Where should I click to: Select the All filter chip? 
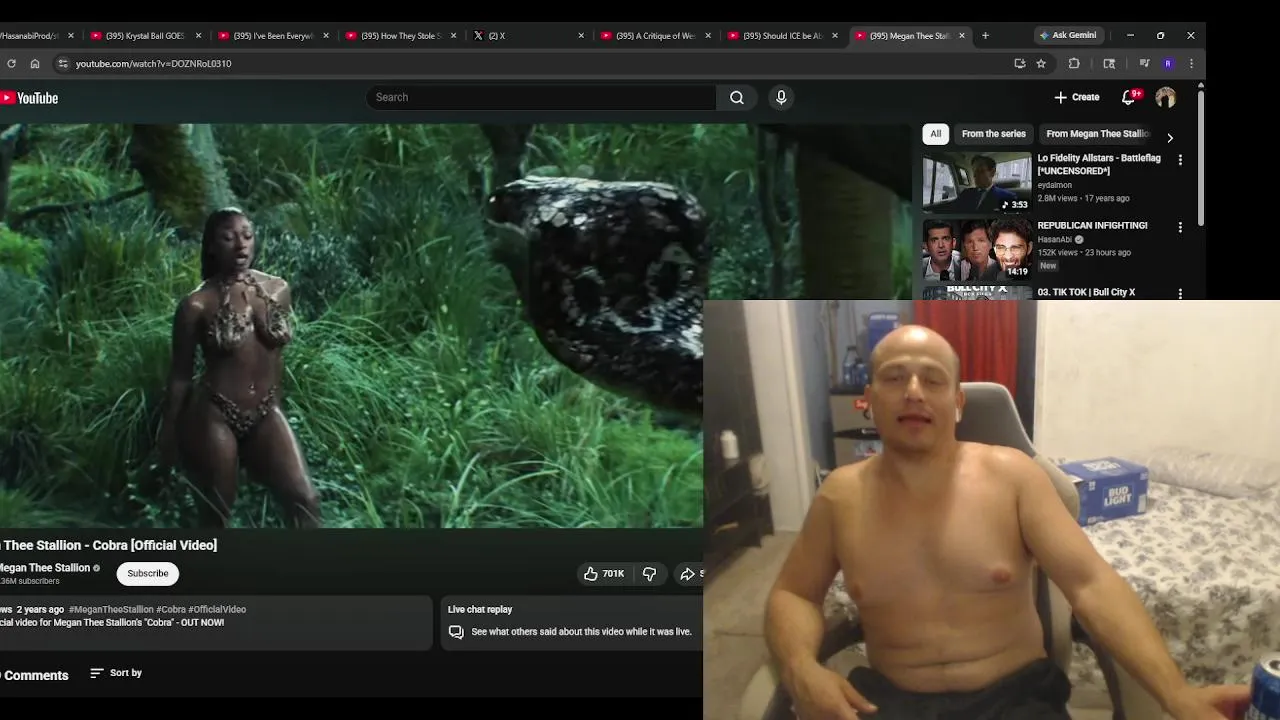point(936,134)
